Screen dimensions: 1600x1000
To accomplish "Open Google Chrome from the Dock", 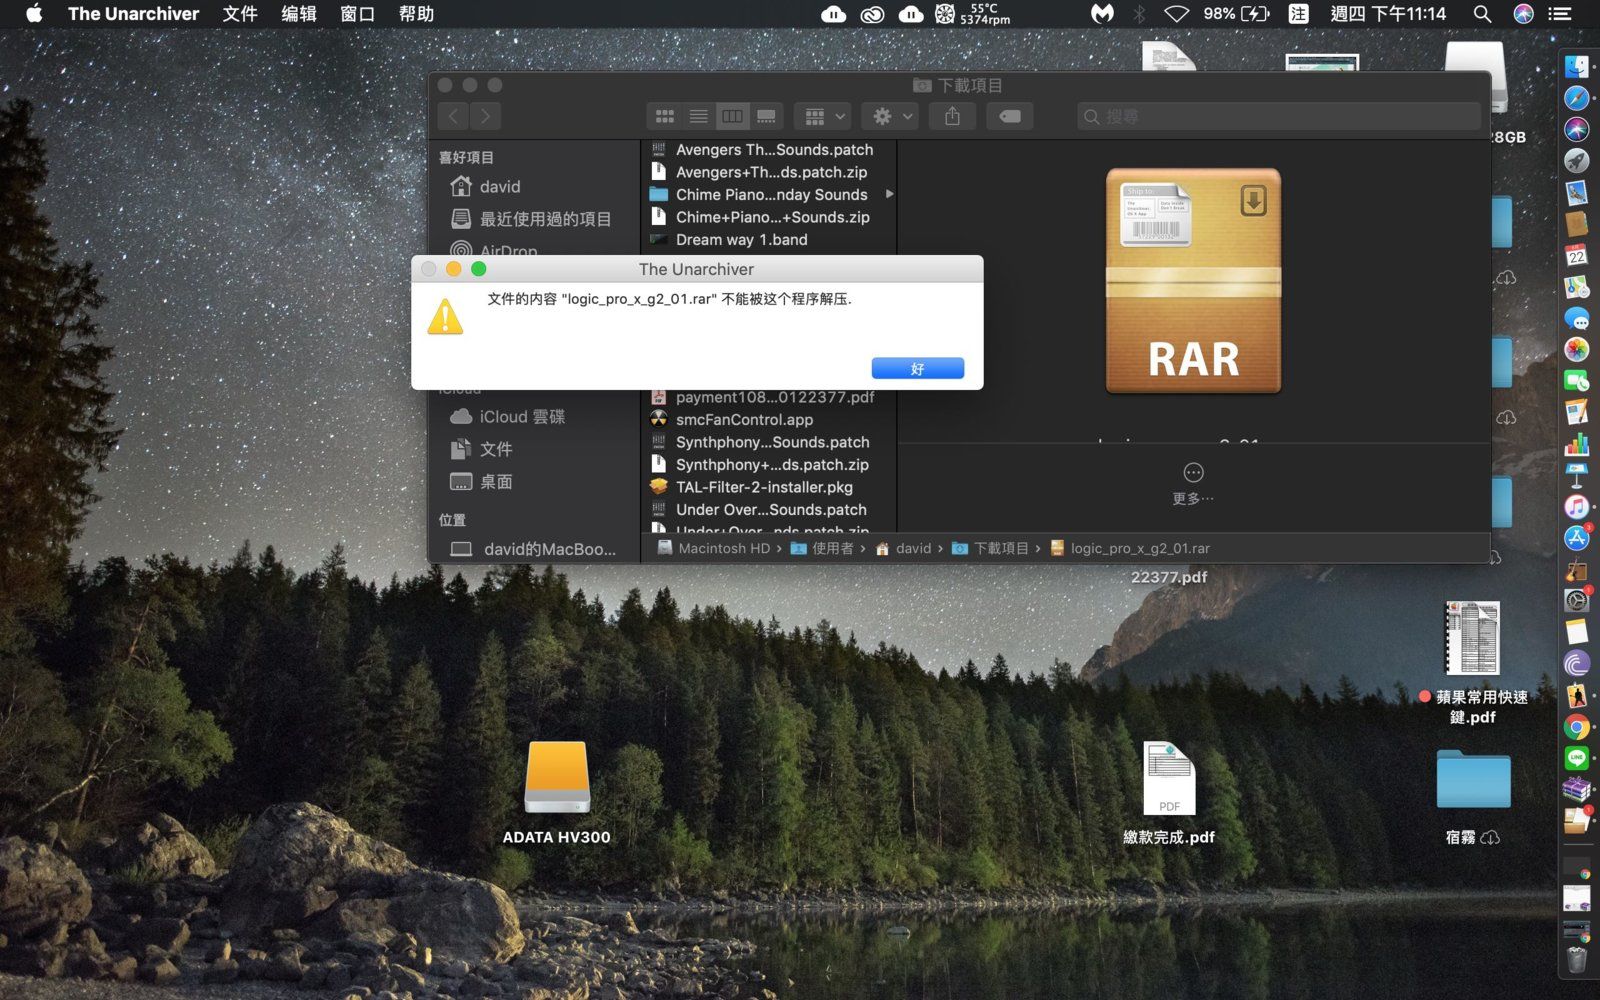I will pos(1577,727).
